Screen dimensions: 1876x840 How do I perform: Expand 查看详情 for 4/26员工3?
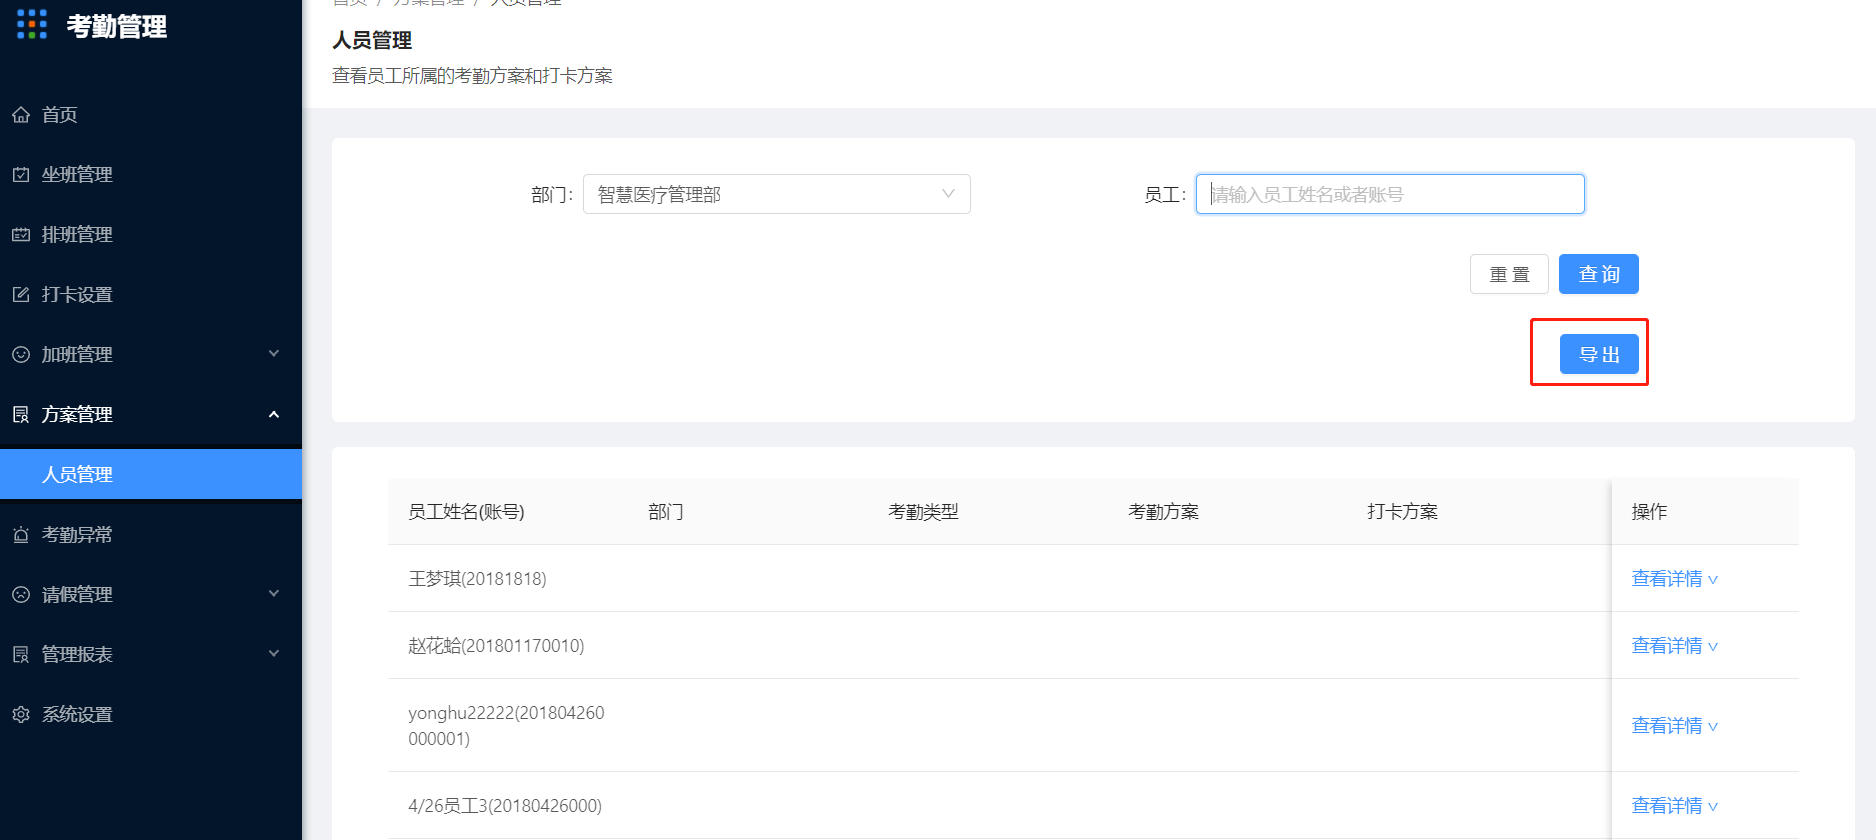pos(1675,806)
